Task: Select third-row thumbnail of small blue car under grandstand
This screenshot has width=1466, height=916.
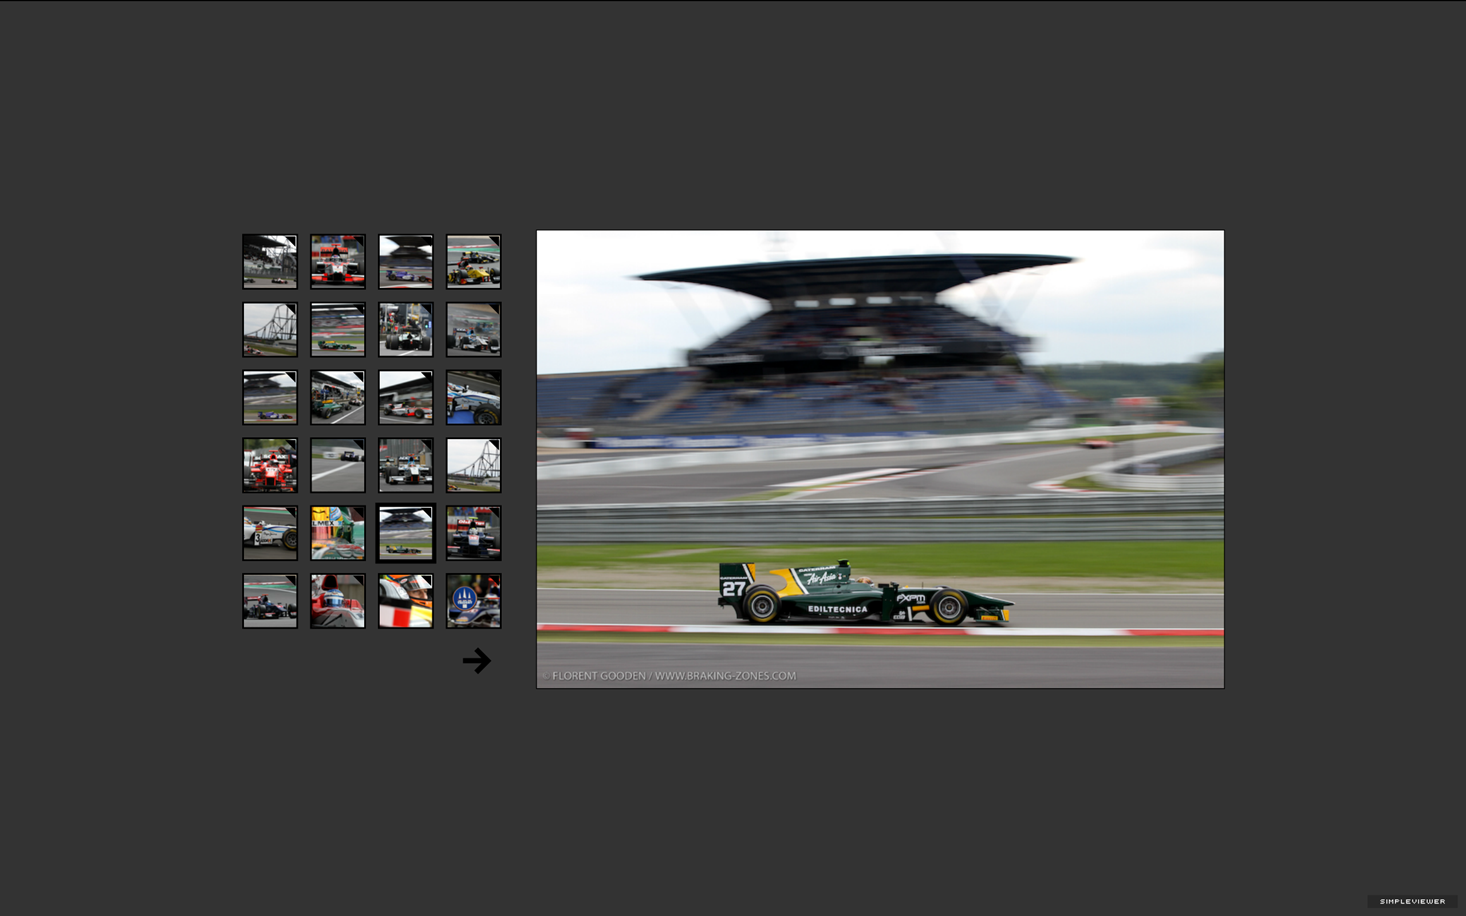Action: (x=270, y=398)
